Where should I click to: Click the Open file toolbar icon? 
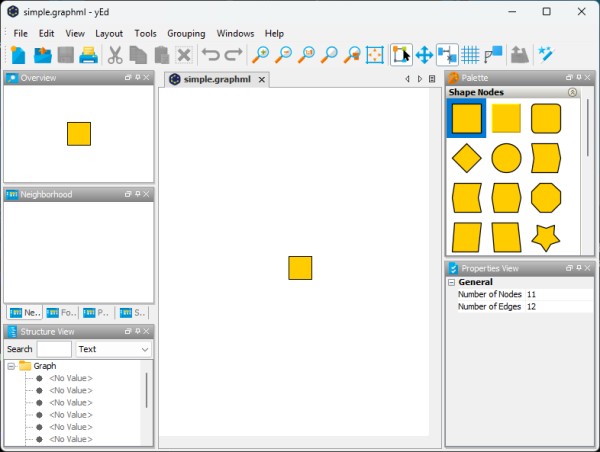point(42,55)
